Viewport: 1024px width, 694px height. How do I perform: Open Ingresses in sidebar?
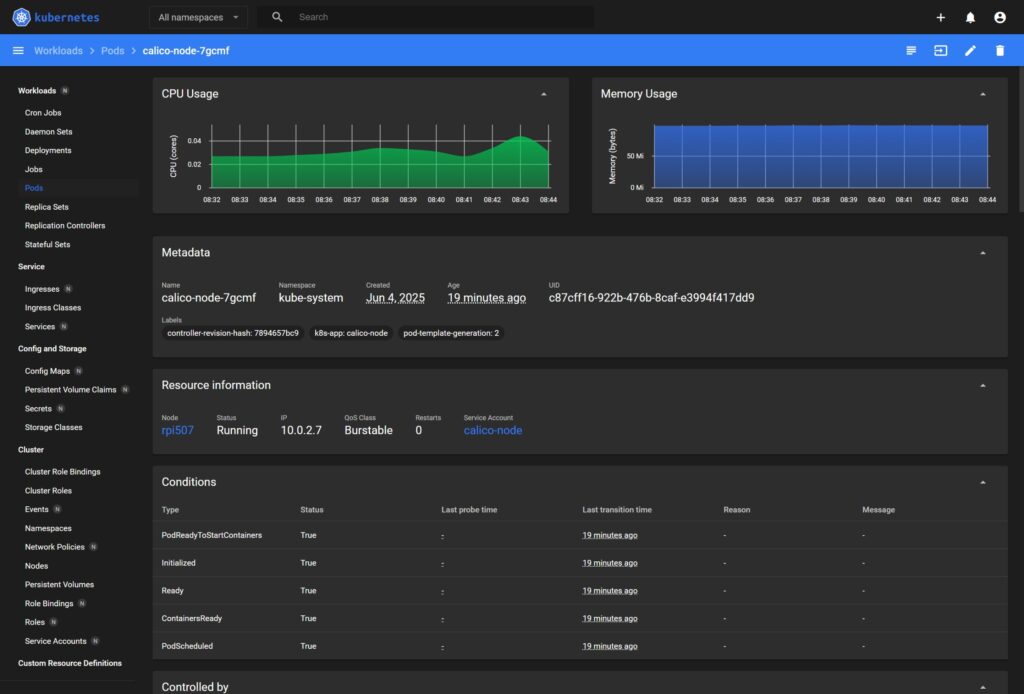(x=42, y=289)
